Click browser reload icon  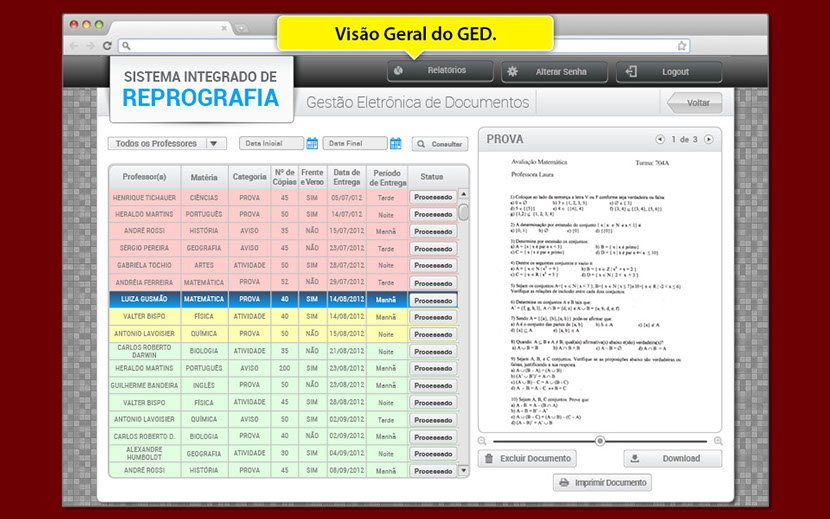(x=107, y=46)
